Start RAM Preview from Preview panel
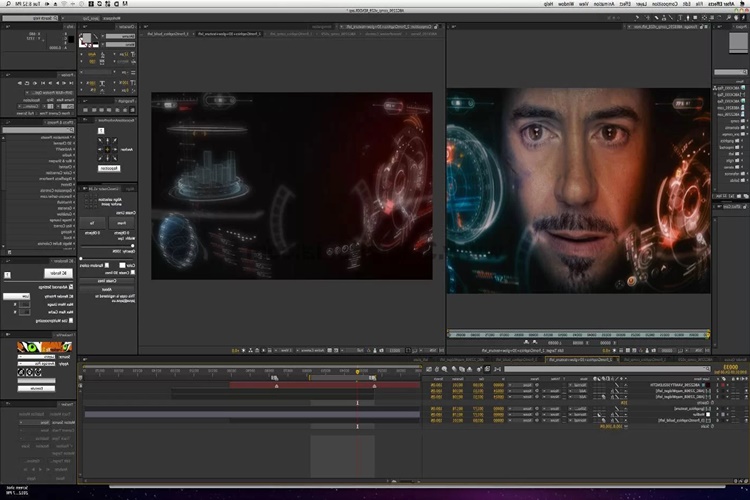This screenshot has width=750, height=500. tap(20, 83)
